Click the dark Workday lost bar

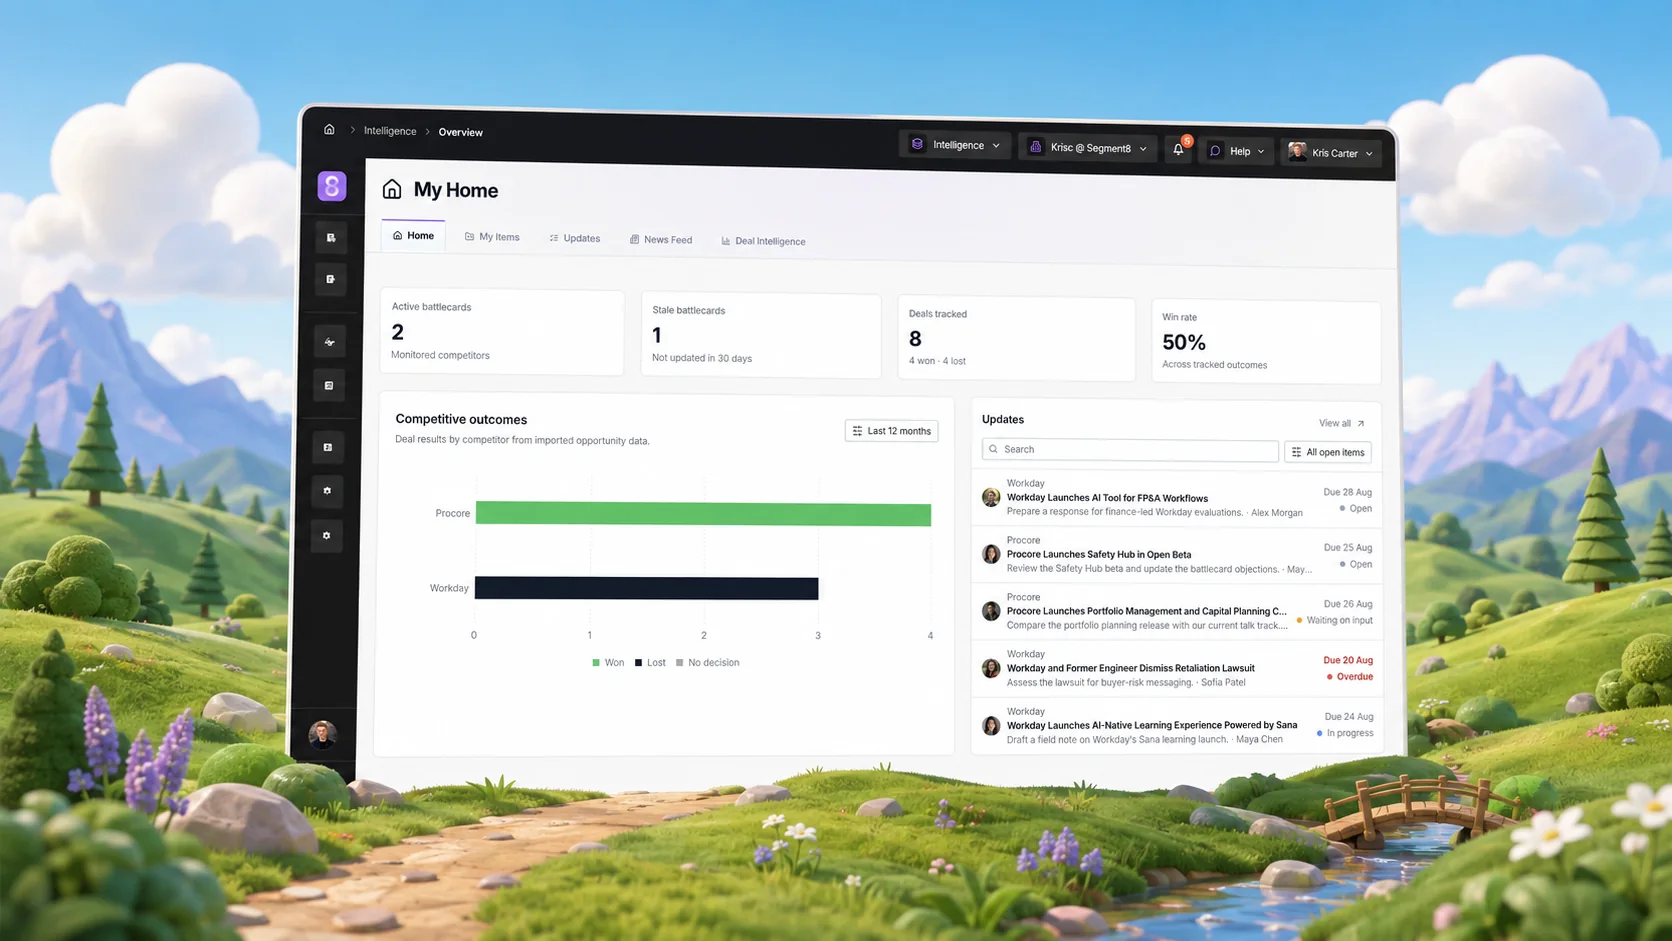point(646,588)
